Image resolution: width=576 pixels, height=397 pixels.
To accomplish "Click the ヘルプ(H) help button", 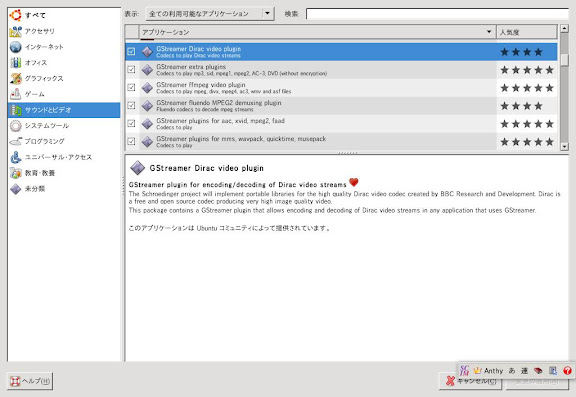I will 30,381.
